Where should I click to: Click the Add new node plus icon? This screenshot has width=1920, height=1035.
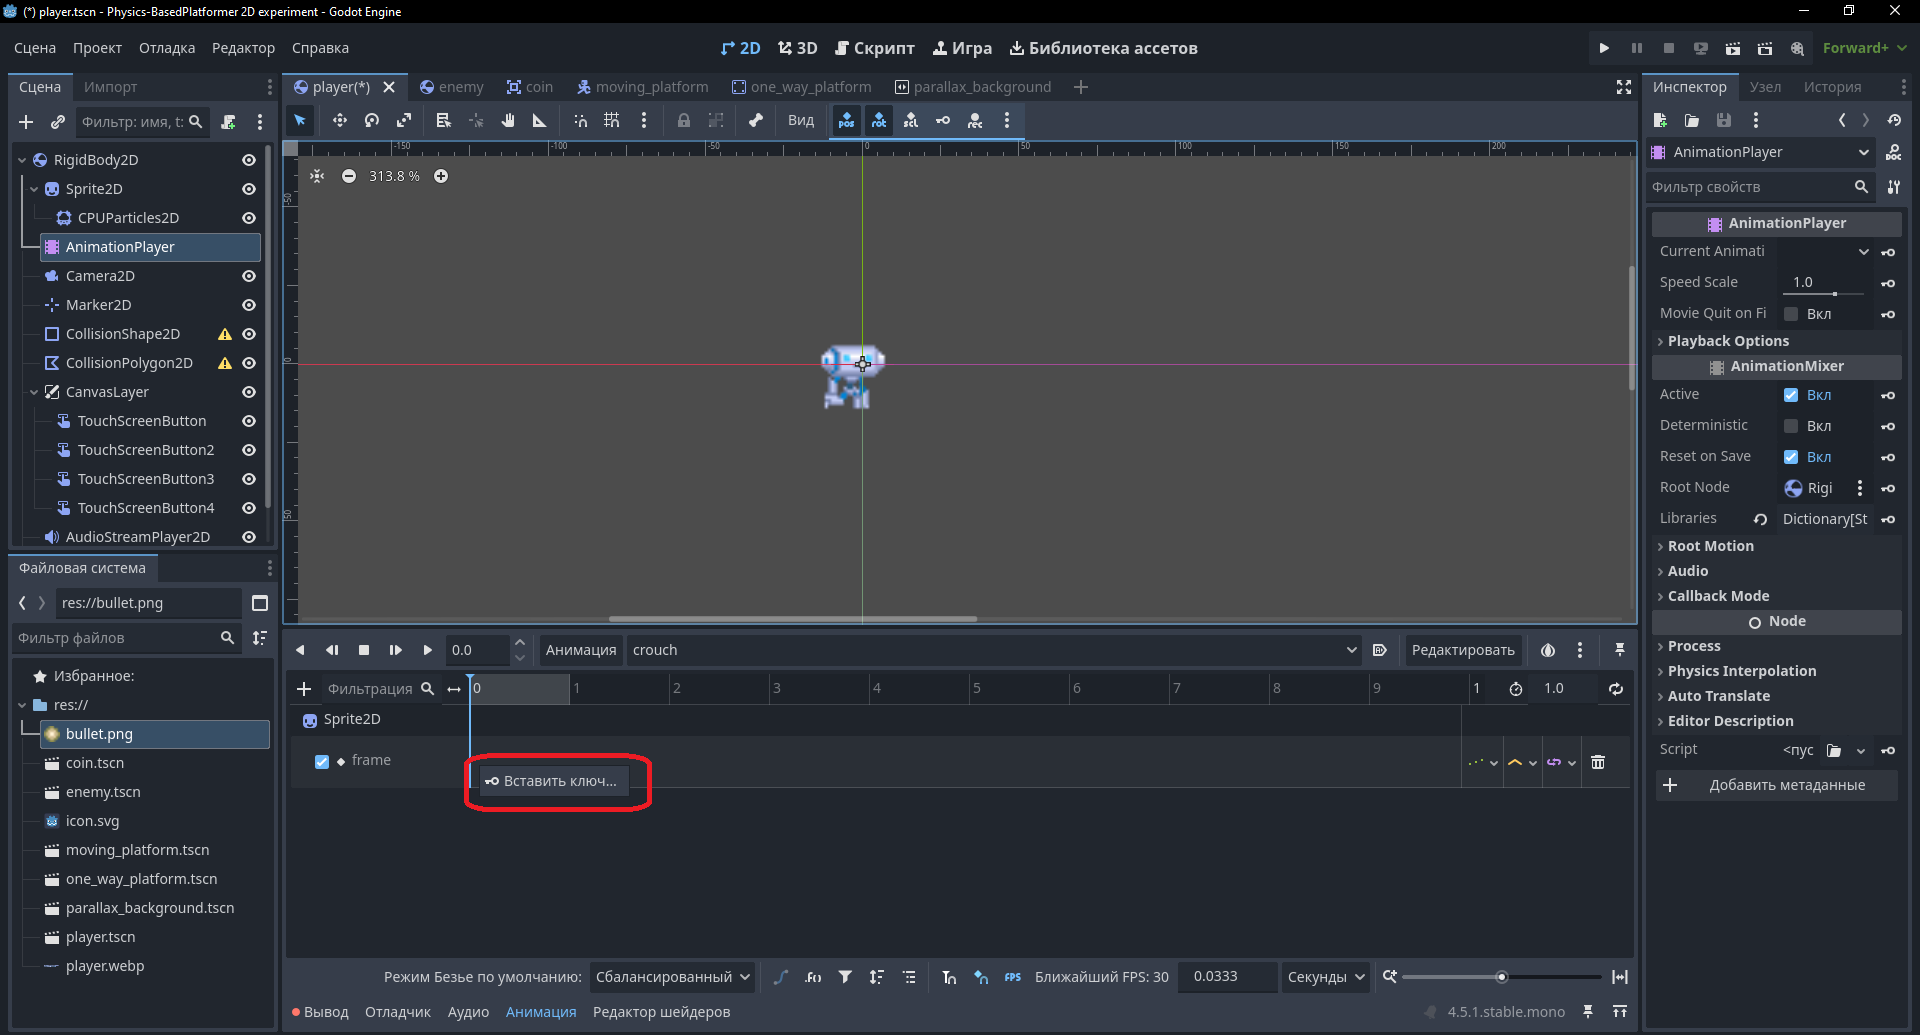pyautogui.click(x=26, y=122)
